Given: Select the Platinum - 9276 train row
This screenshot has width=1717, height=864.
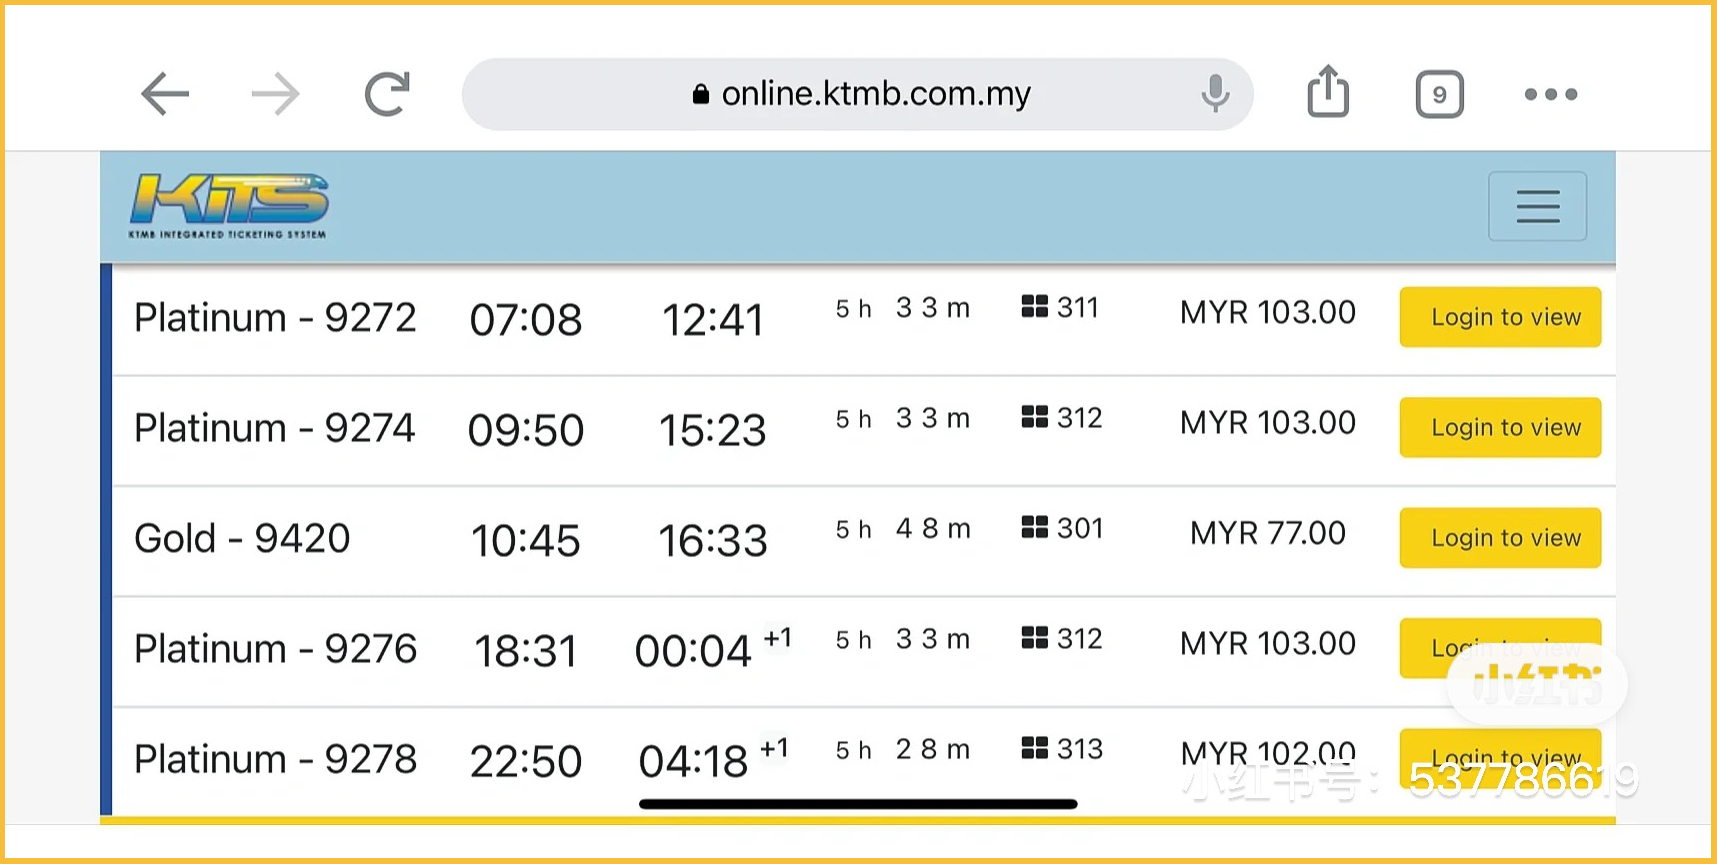Looking at the screenshot, I should click(275, 650).
